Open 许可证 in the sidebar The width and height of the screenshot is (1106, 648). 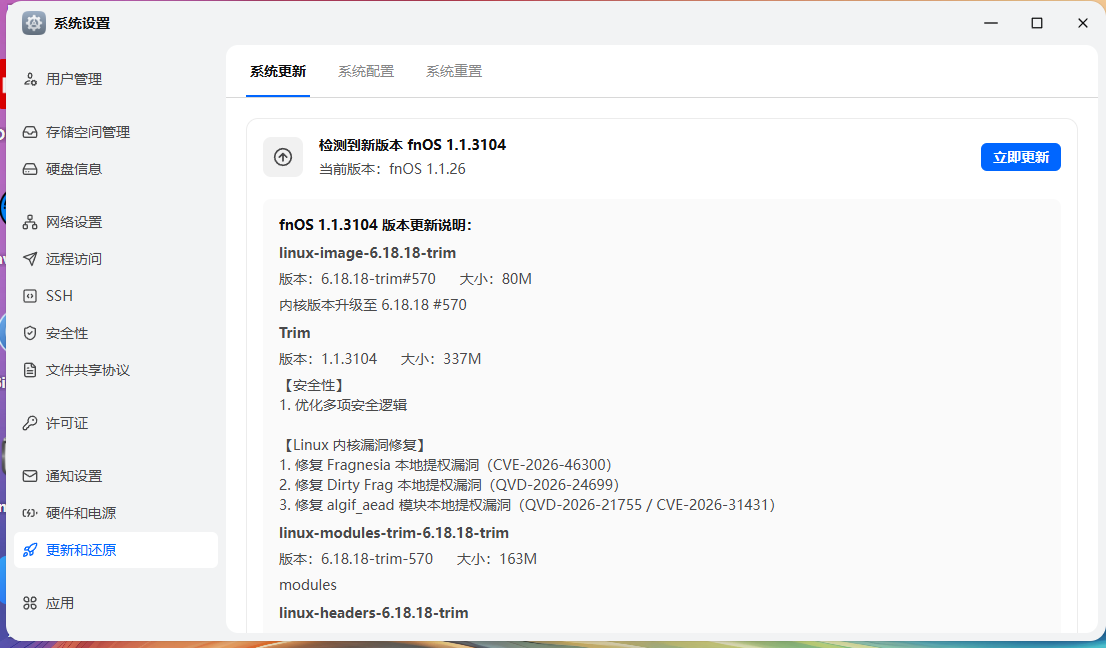tap(116, 423)
